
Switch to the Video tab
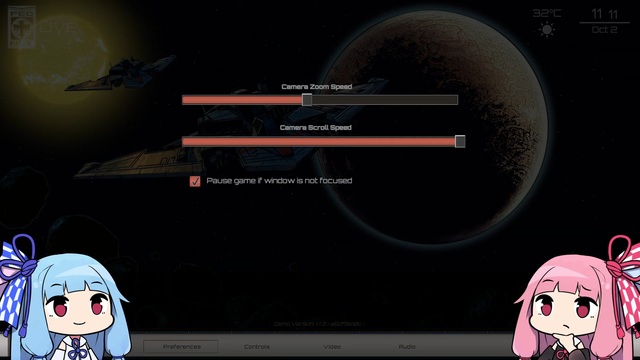[332, 347]
